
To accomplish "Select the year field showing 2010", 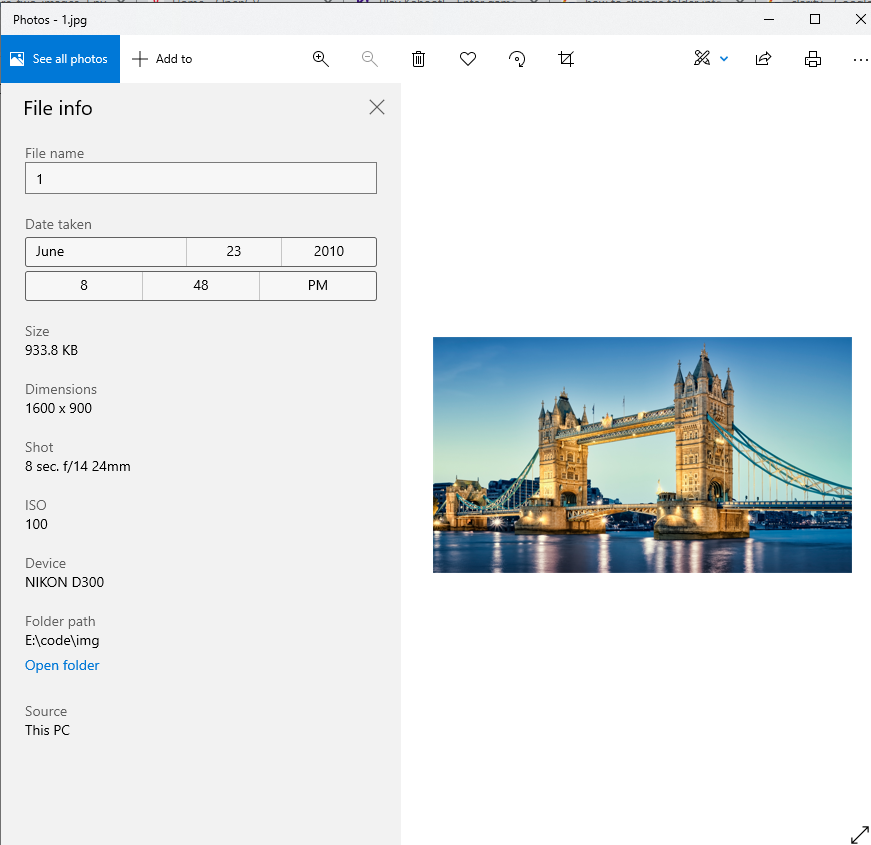I will click(x=329, y=252).
